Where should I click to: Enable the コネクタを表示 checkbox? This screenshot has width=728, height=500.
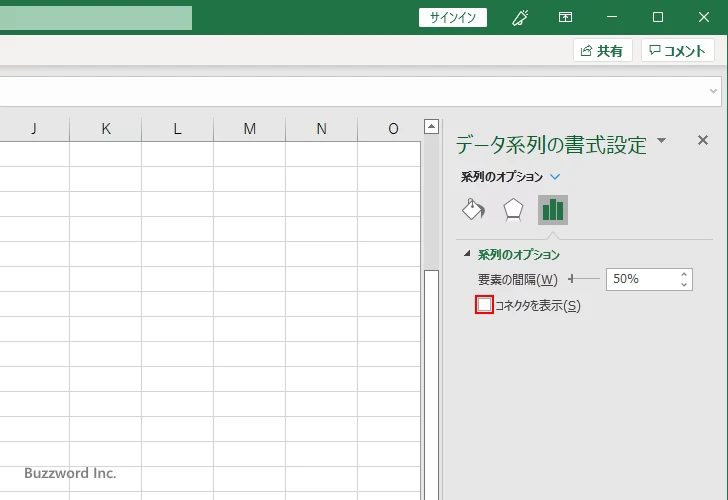click(x=484, y=305)
